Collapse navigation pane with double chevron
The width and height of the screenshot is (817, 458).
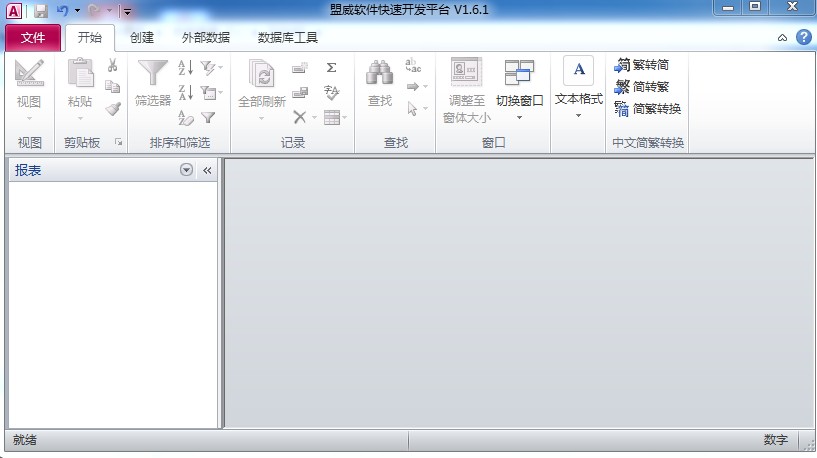[207, 170]
